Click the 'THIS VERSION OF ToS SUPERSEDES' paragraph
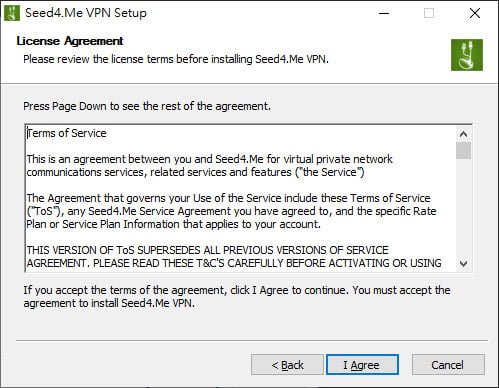The image size is (499, 388). tap(234, 257)
